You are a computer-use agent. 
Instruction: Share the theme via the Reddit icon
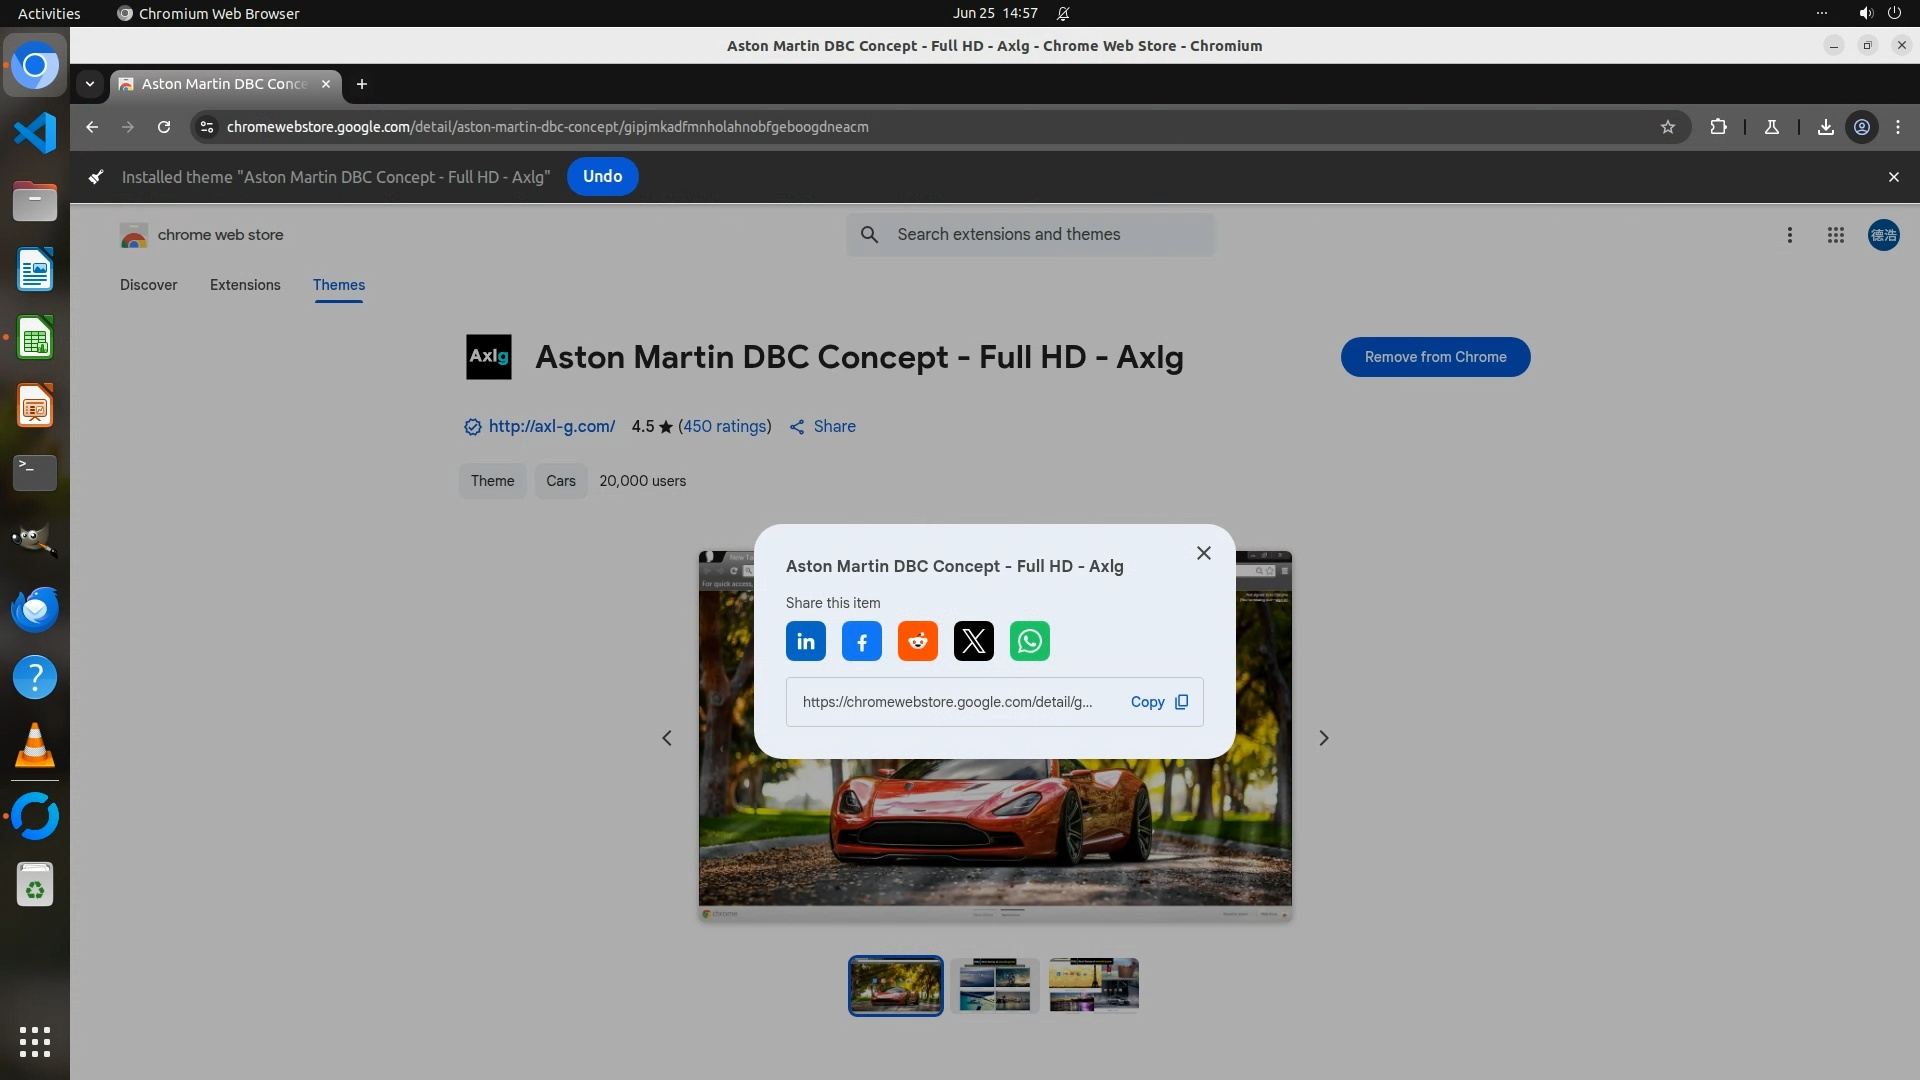(x=917, y=641)
